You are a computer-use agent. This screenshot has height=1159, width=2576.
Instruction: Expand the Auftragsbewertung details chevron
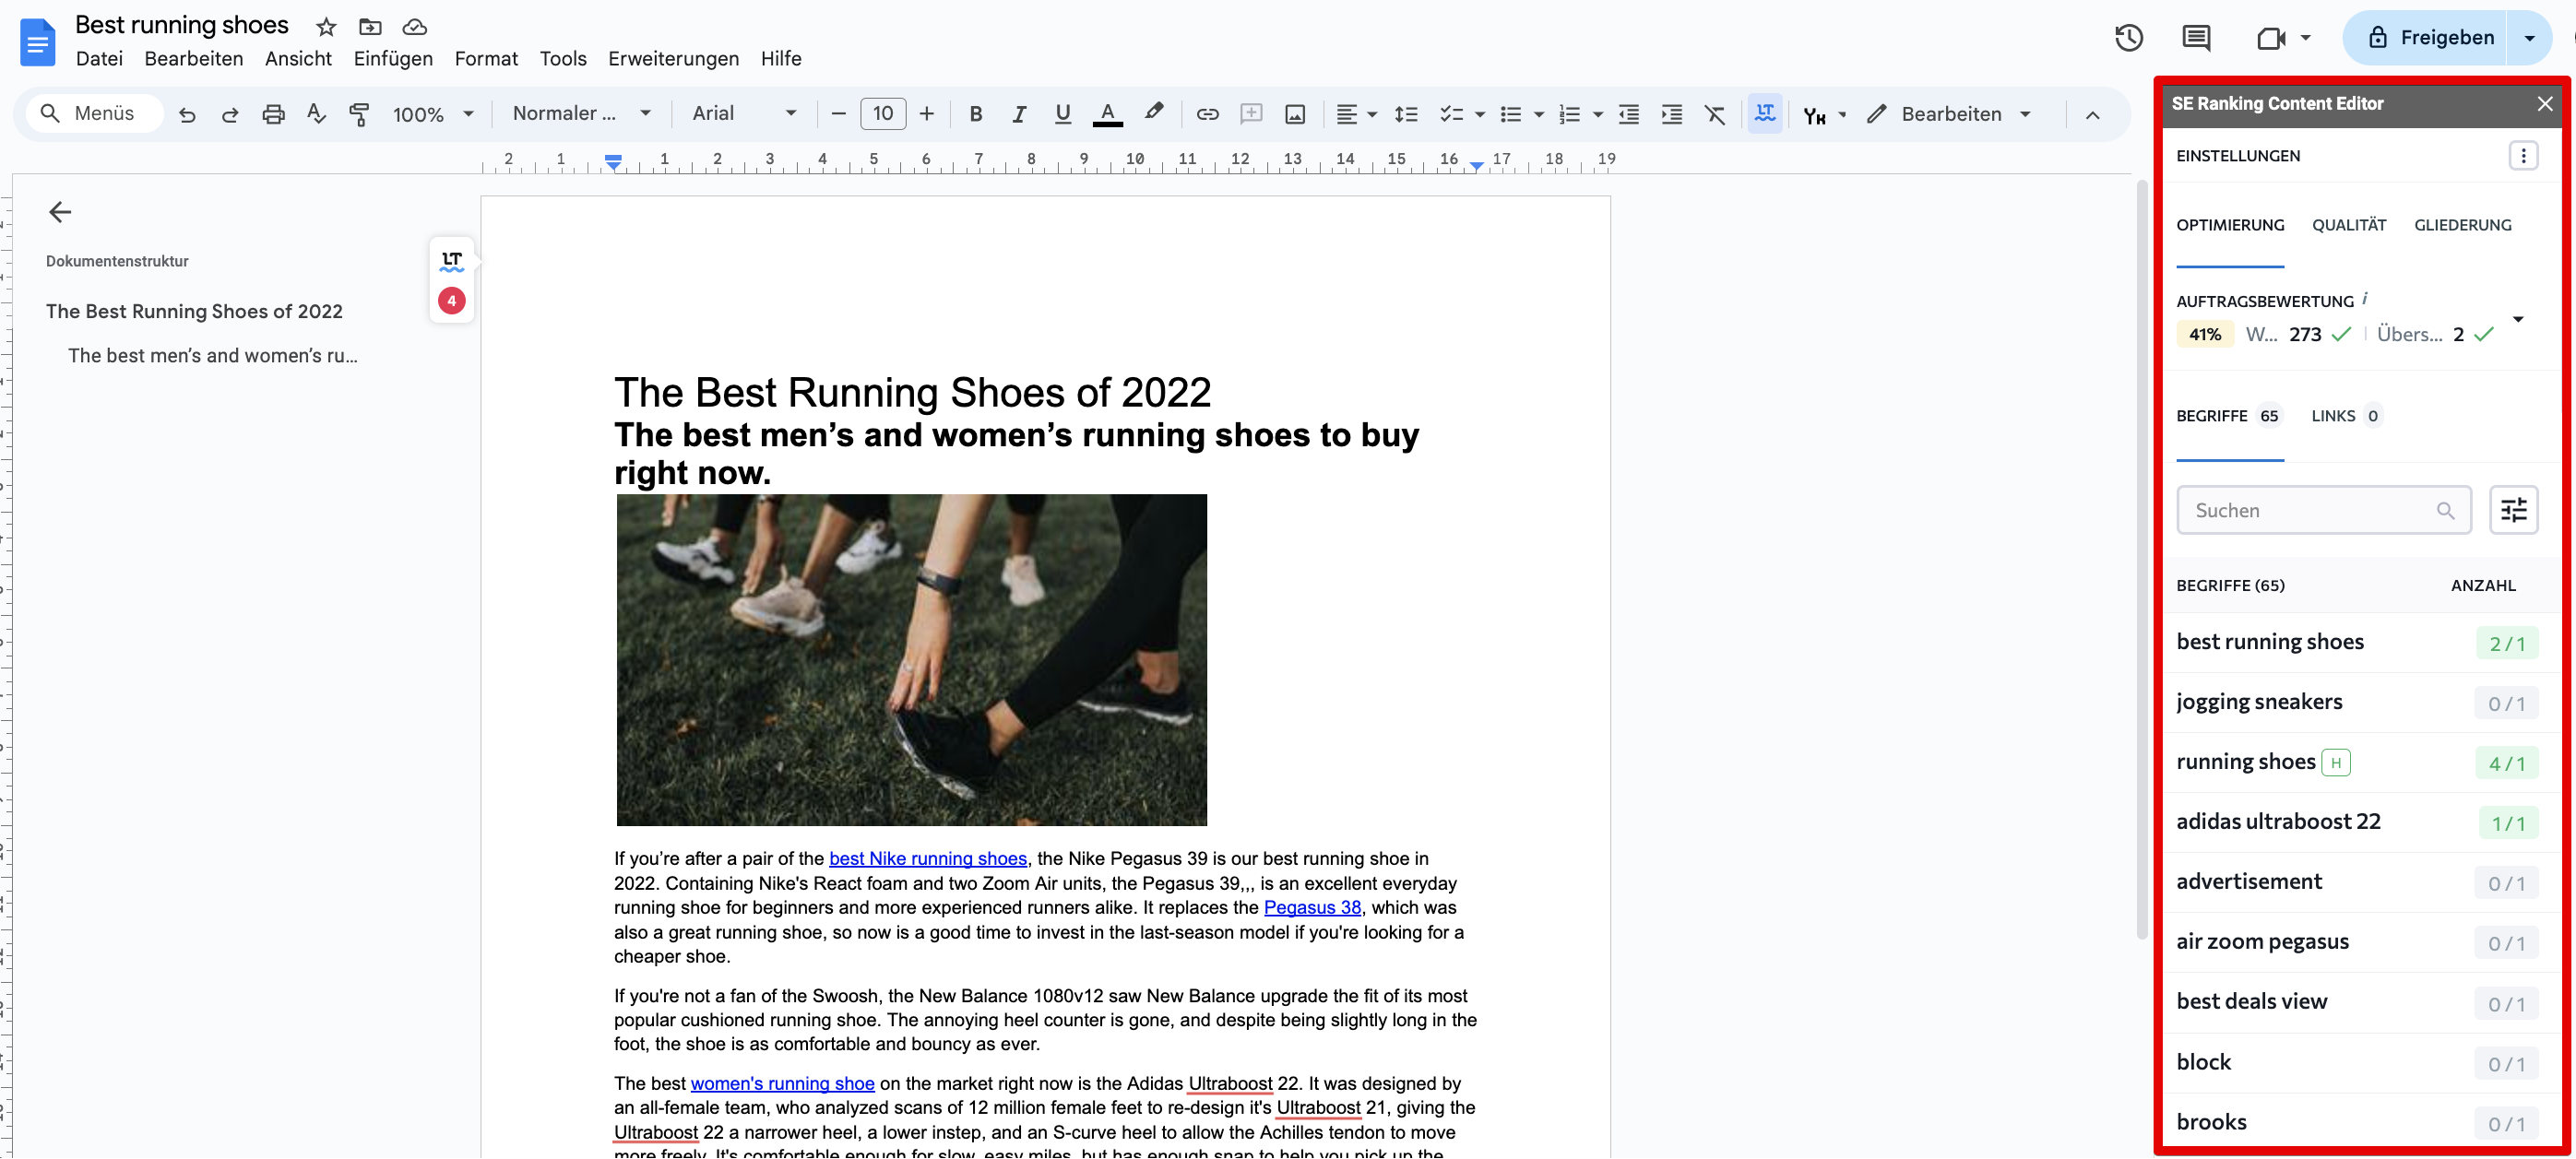(x=2519, y=319)
